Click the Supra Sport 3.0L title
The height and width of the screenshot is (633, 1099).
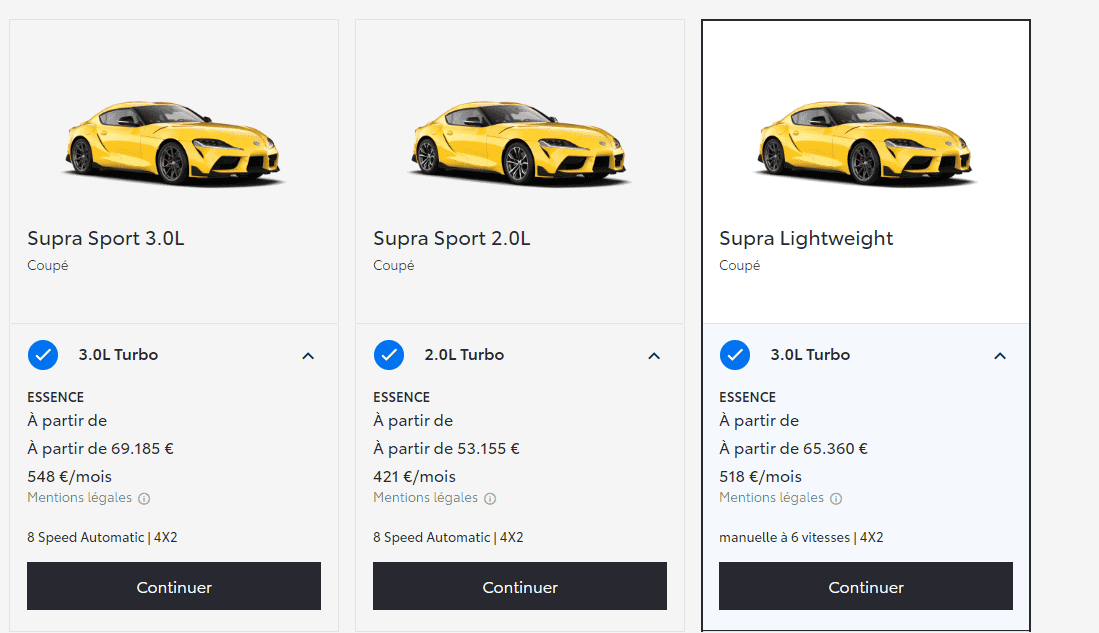tap(106, 238)
